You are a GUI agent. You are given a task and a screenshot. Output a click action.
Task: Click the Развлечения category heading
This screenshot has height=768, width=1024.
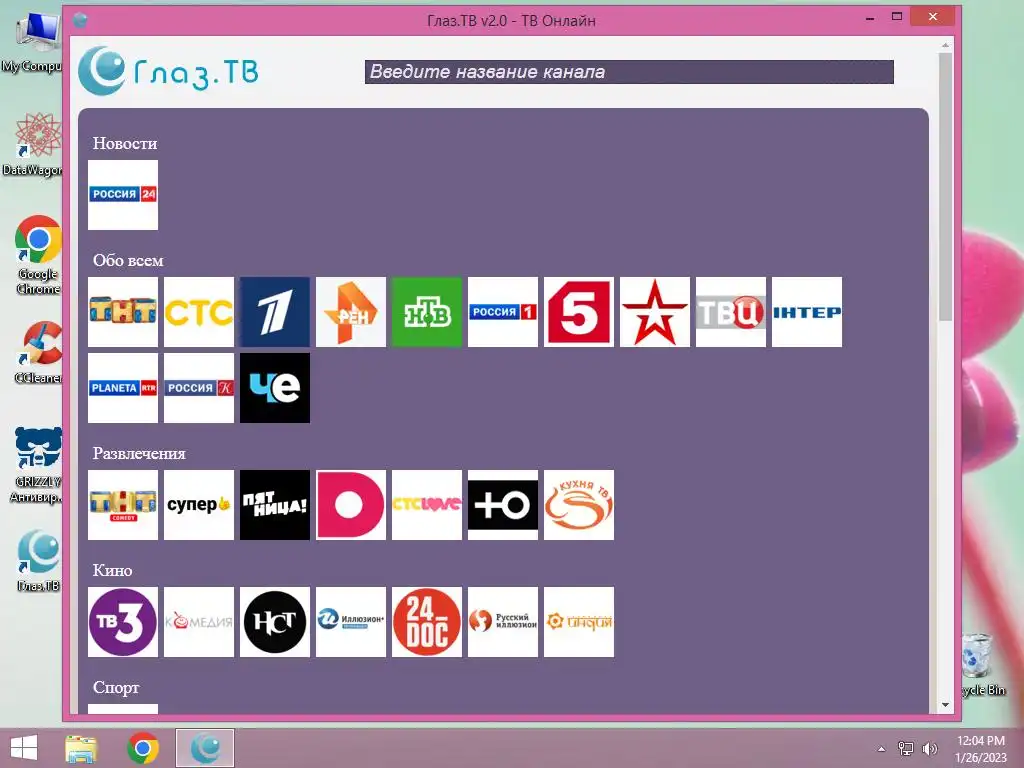139,453
